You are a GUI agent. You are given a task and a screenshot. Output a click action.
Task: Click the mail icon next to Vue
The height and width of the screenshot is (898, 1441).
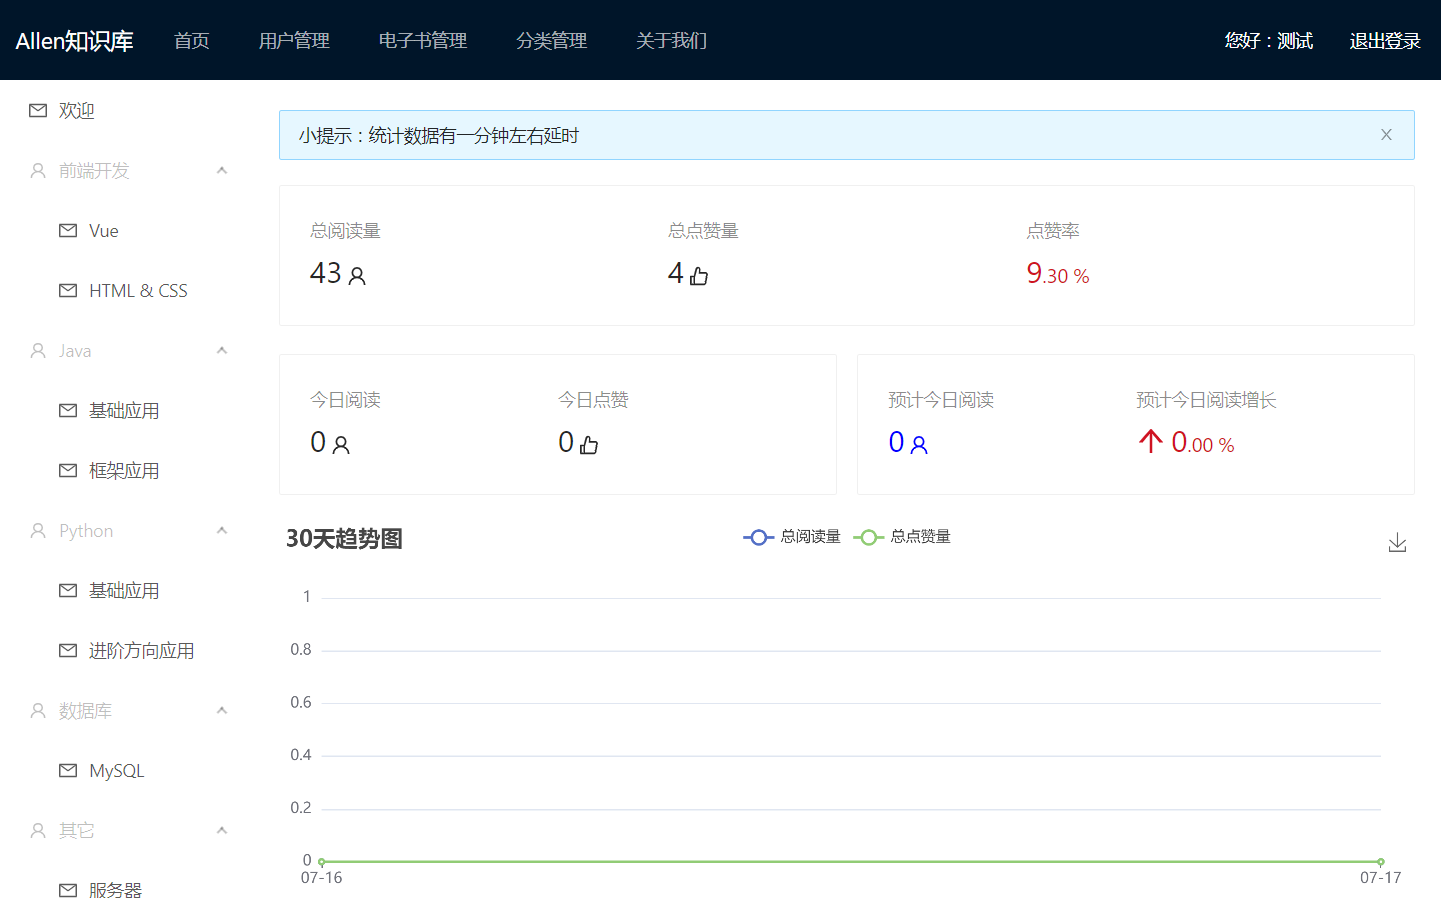(68, 231)
